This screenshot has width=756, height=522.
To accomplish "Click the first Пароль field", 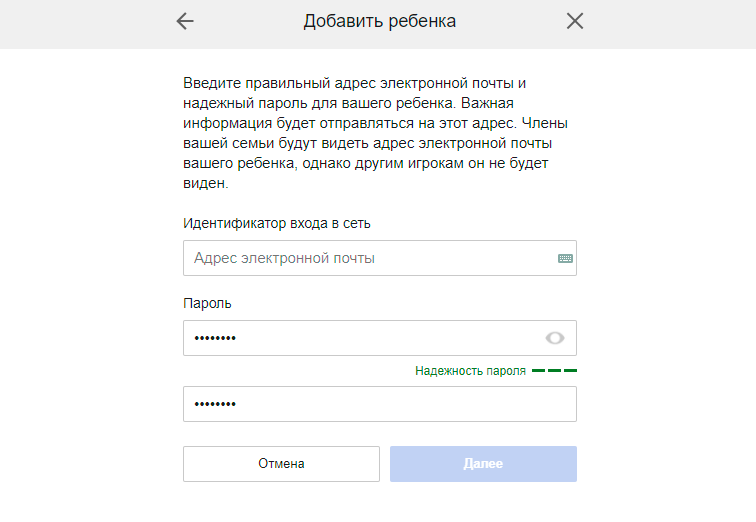I will tap(380, 338).
